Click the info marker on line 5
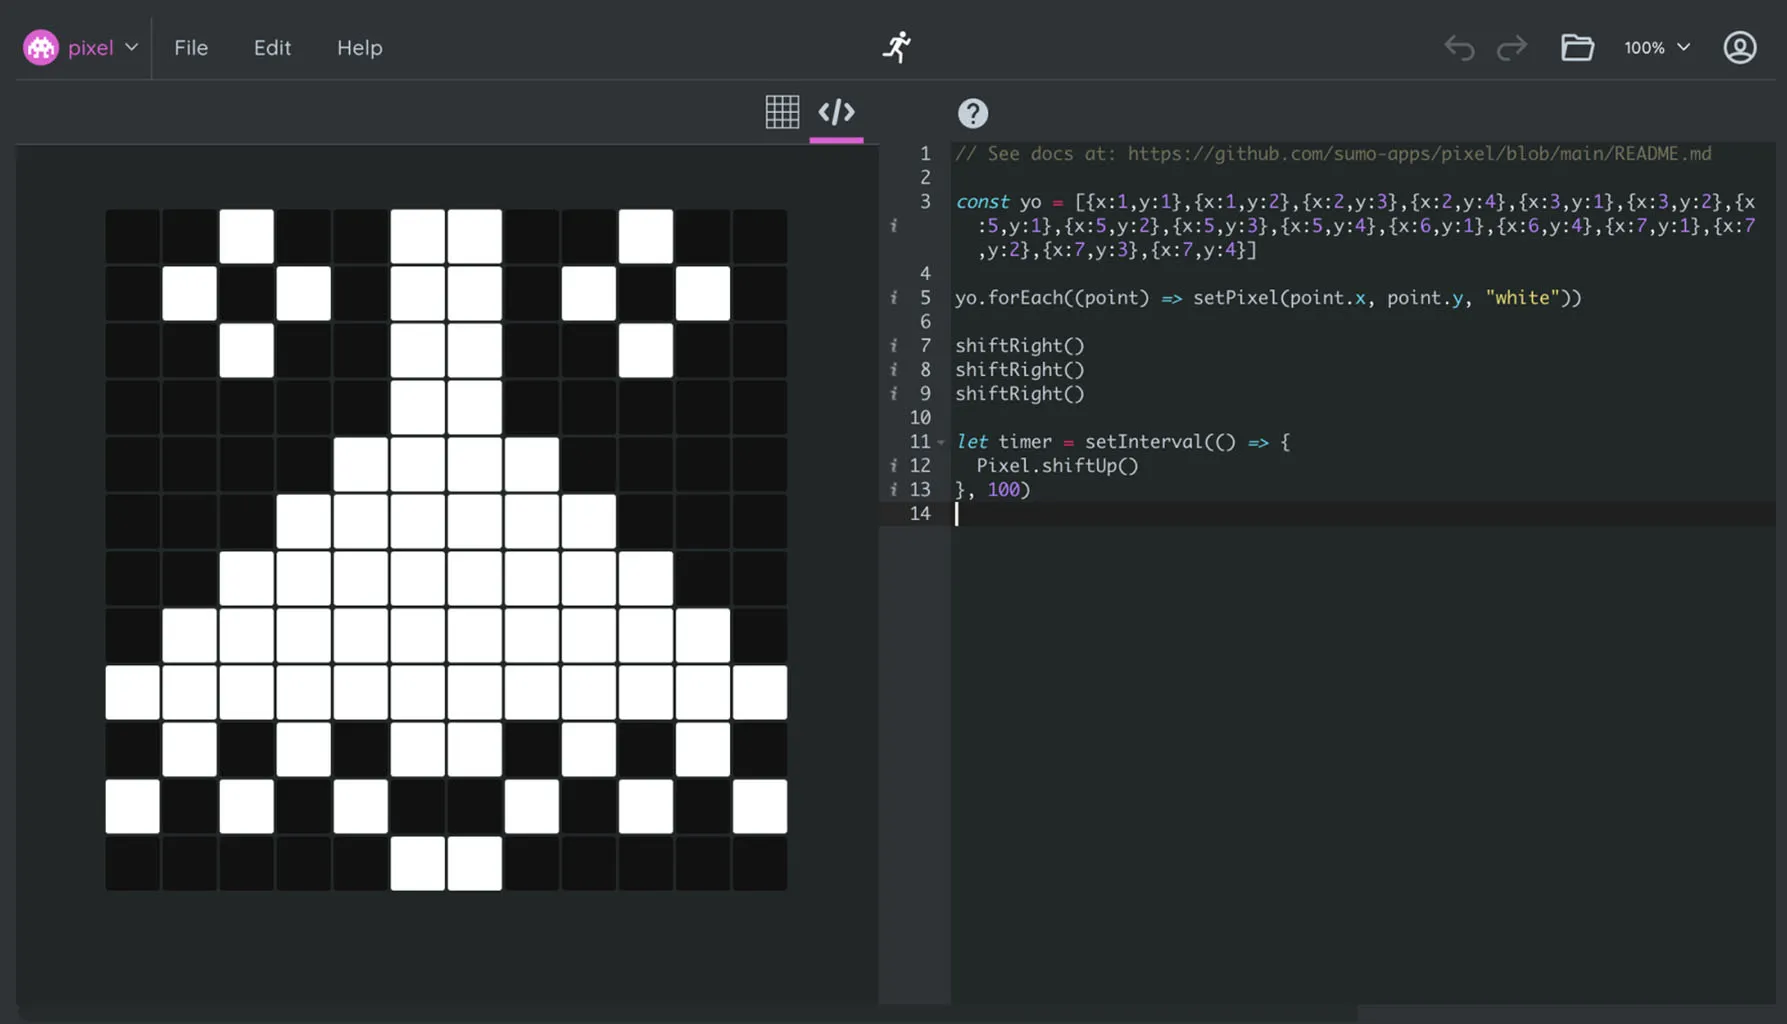Image resolution: width=1787 pixels, height=1024 pixels. tap(893, 298)
